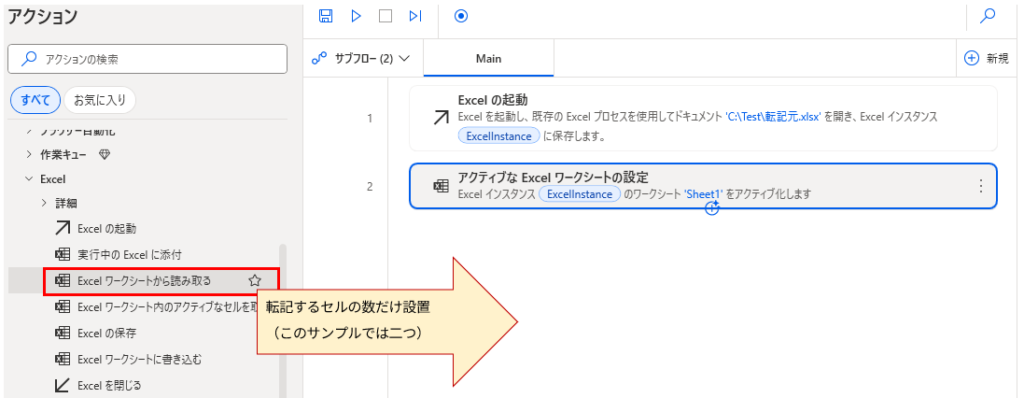The image size is (1024, 398).
Task: Expand the 詳細 subgroup
Action: [44, 203]
